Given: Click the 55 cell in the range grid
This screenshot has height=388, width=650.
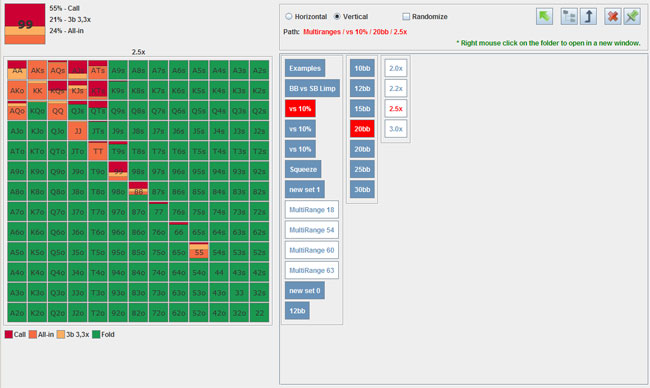Looking at the screenshot, I should pyautogui.click(x=199, y=252).
